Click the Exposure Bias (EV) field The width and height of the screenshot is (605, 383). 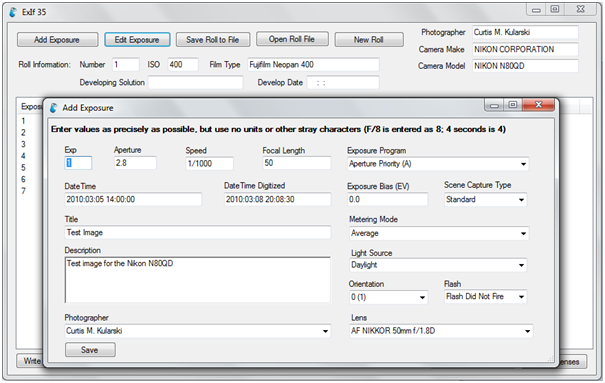coord(387,199)
